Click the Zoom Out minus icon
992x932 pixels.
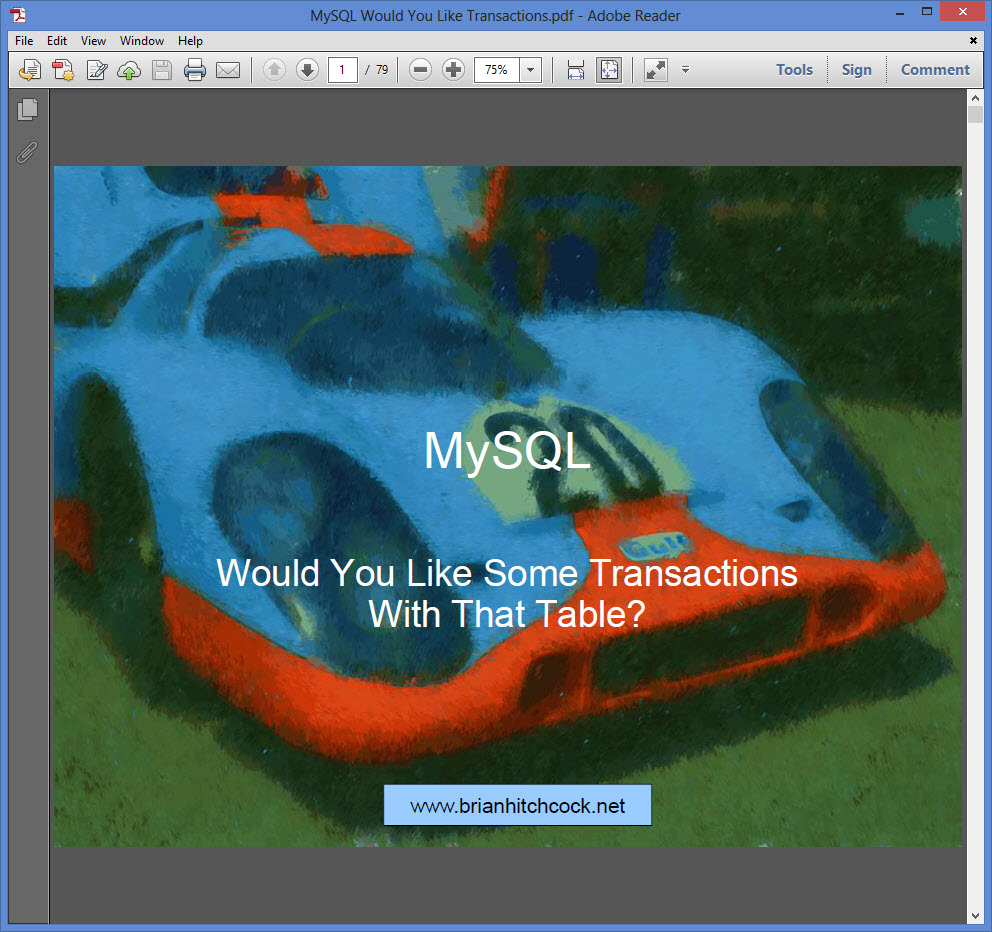click(x=419, y=70)
